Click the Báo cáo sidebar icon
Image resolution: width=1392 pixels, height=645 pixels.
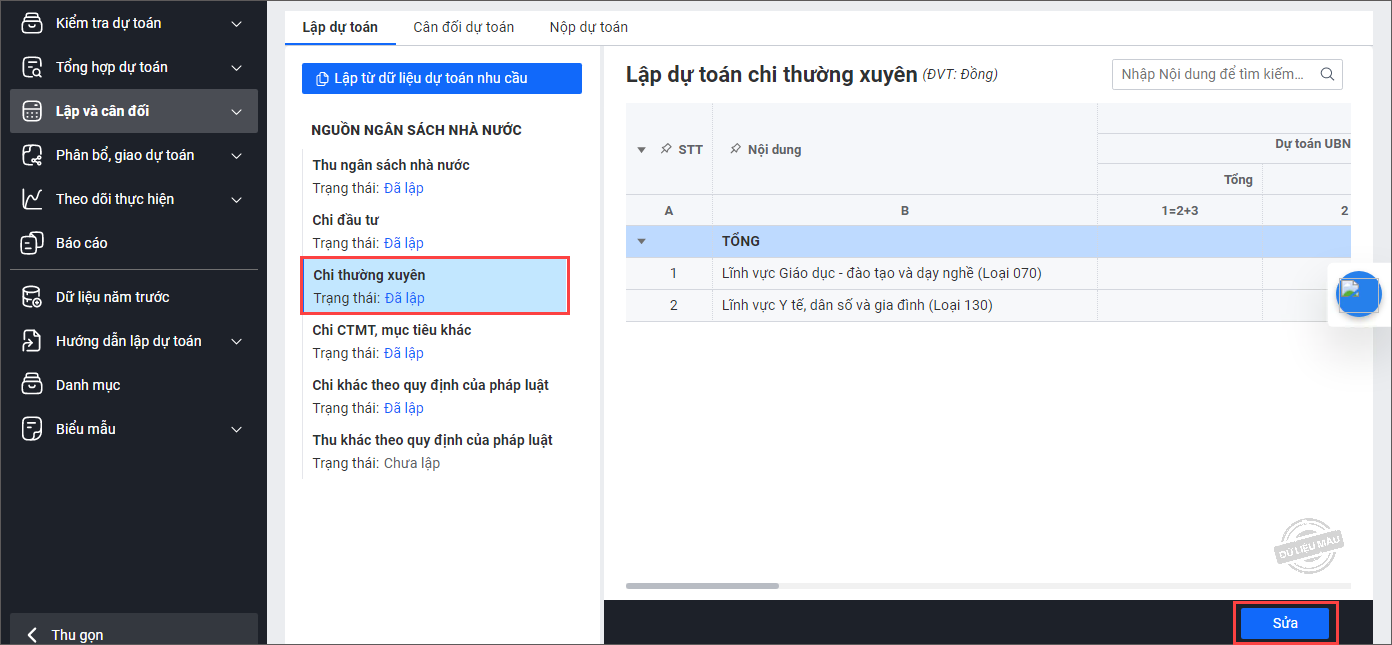(33, 243)
